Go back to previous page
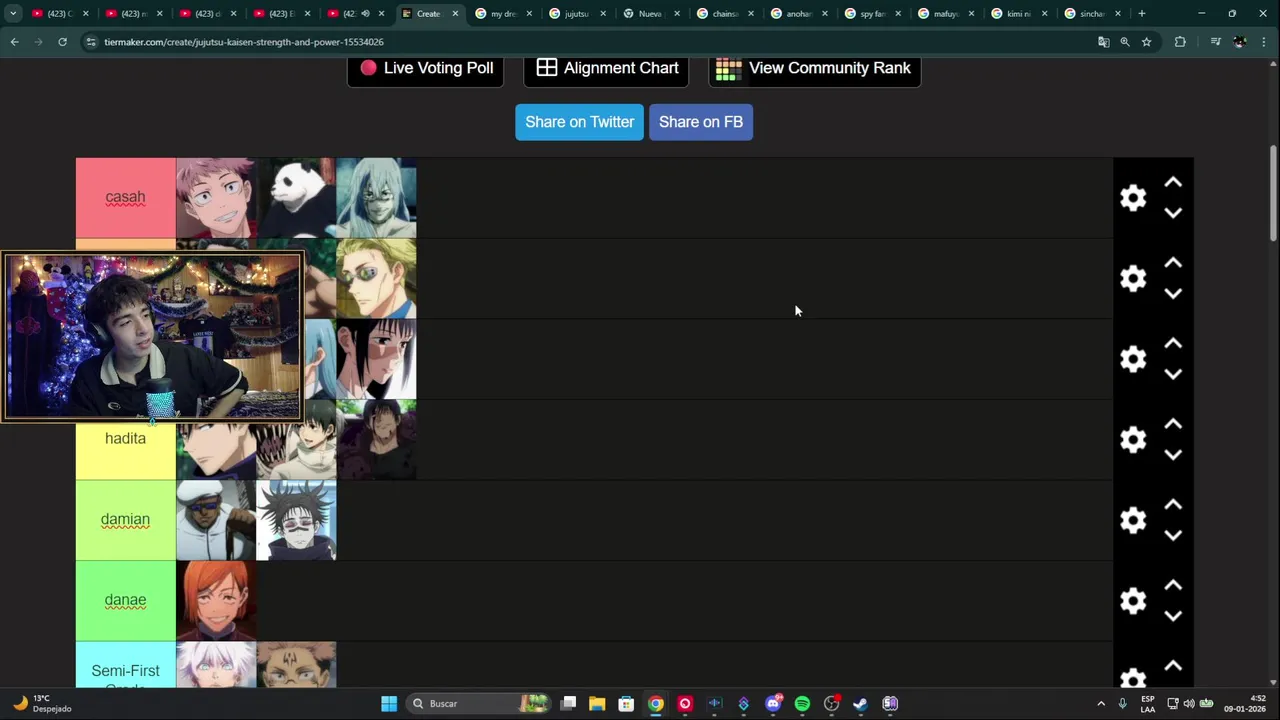This screenshot has height=720, width=1280. [x=14, y=42]
